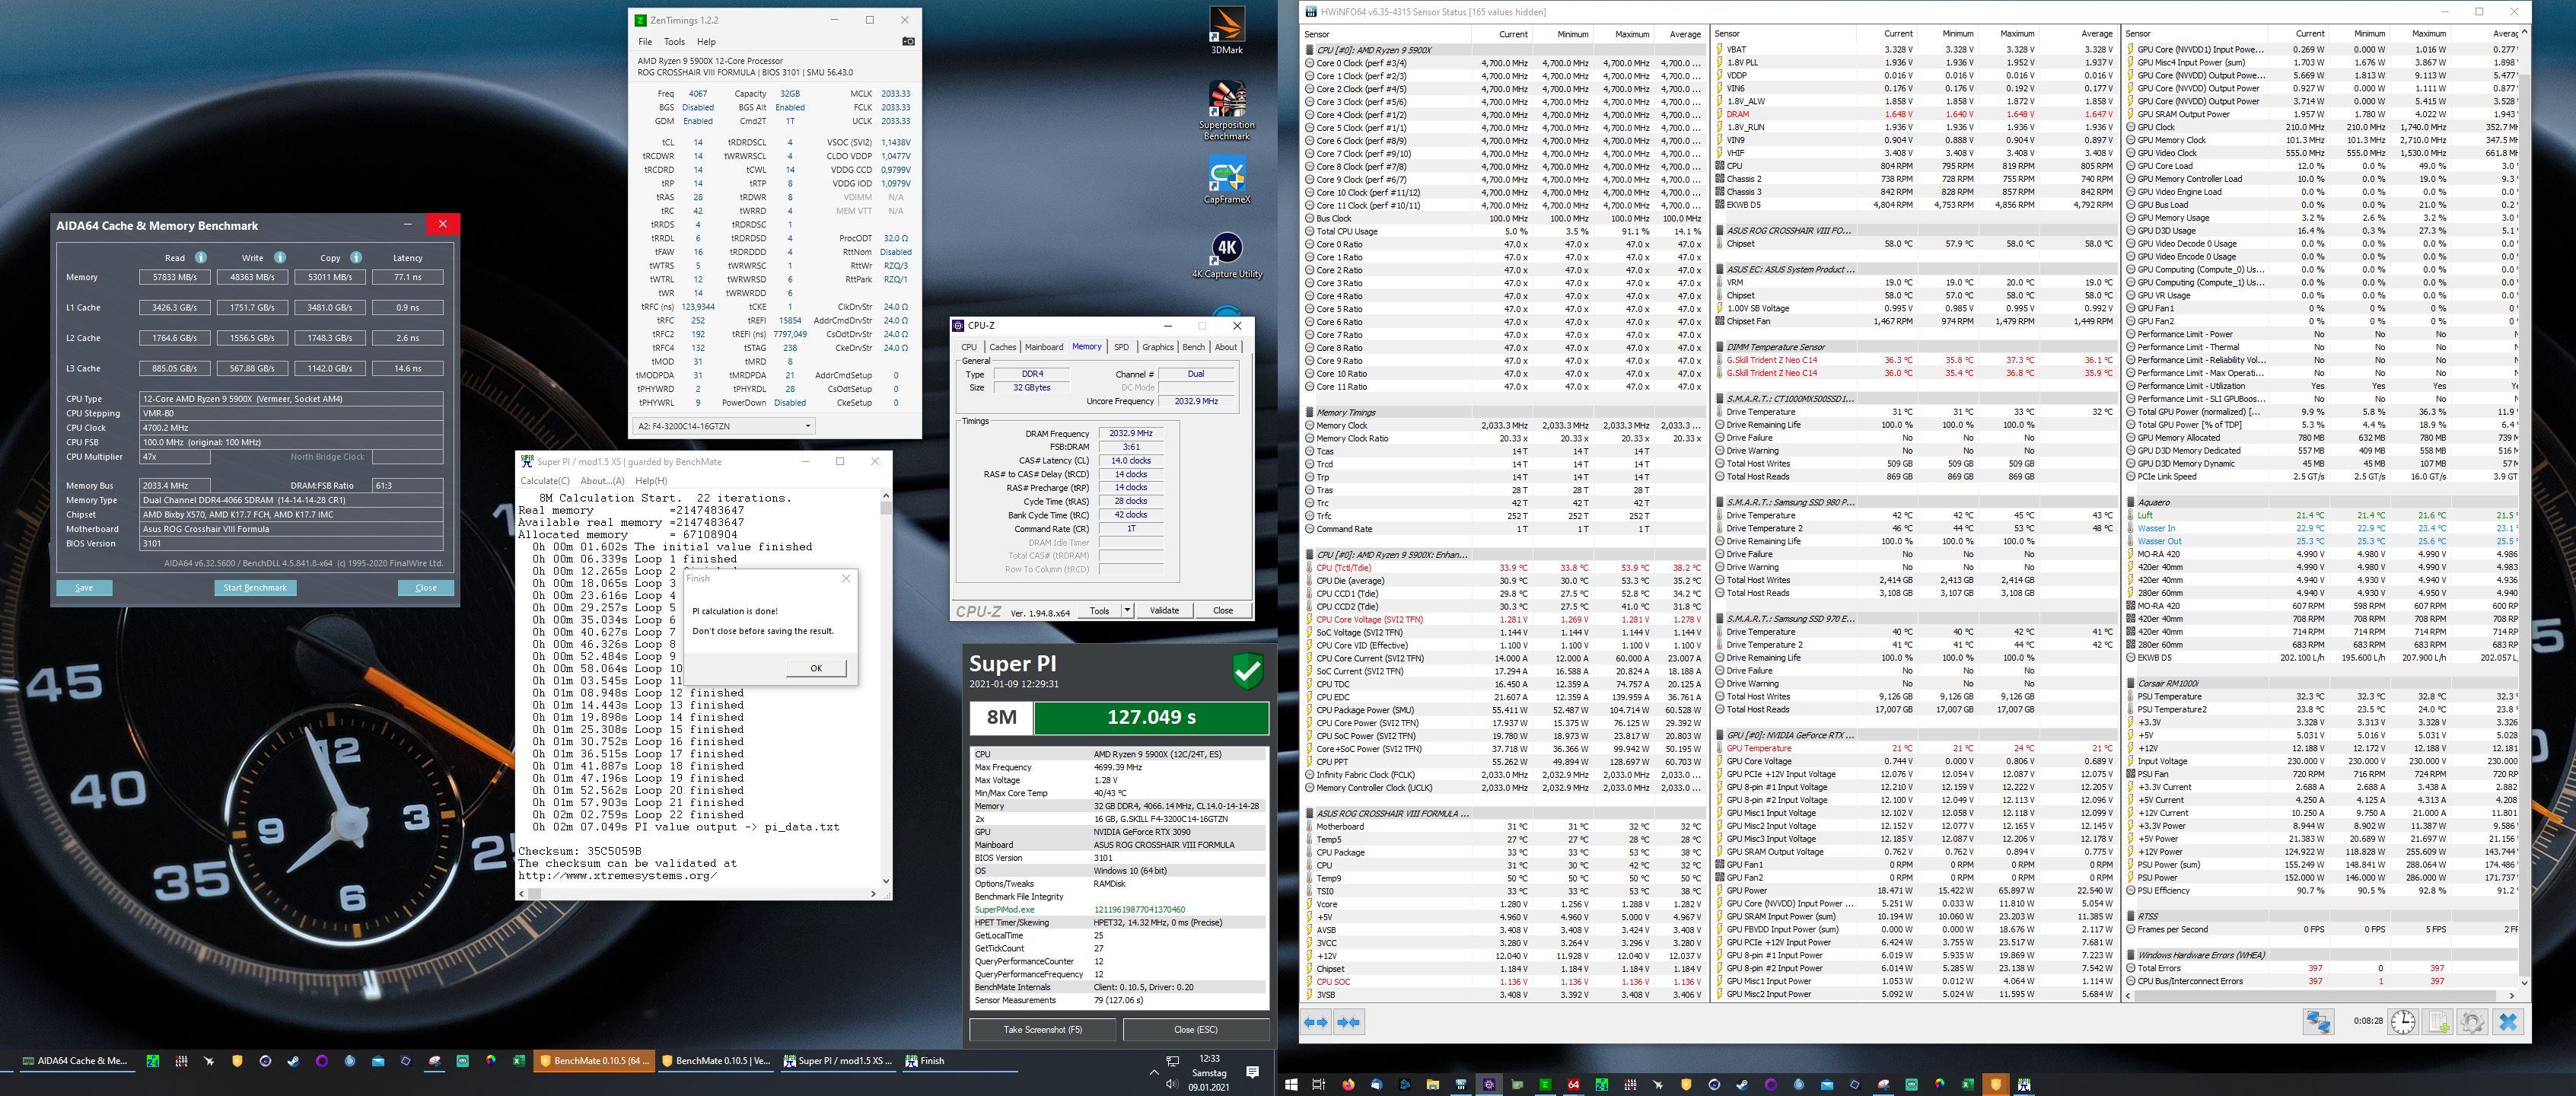Open ZenTimings Tools menu

click(674, 42)
